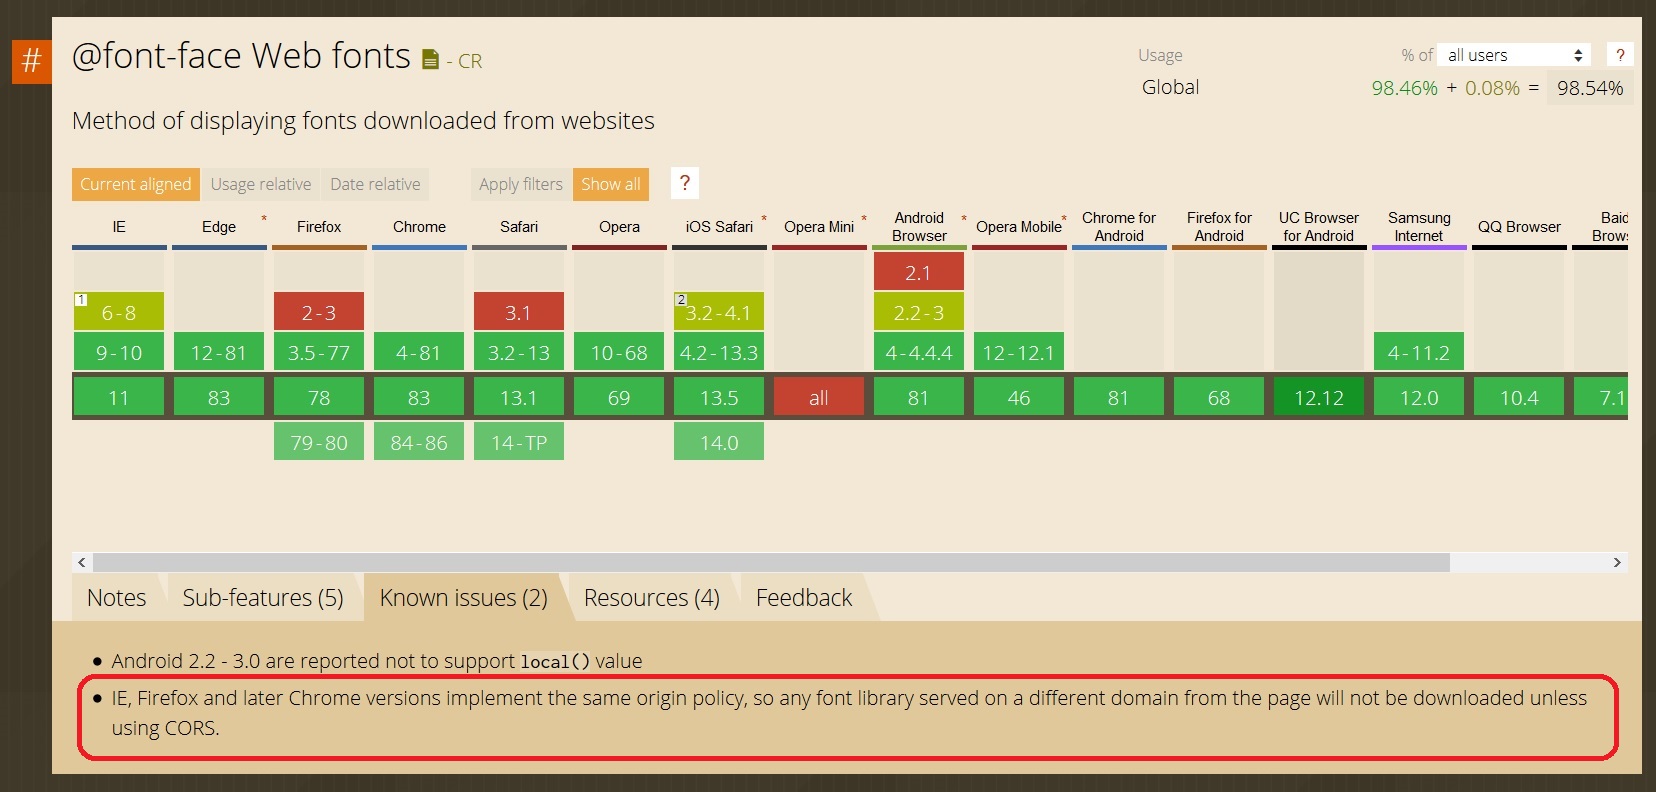1656x792 pixels.
Task: Click the 98.46% green usage value
Action: [1404, 88]
